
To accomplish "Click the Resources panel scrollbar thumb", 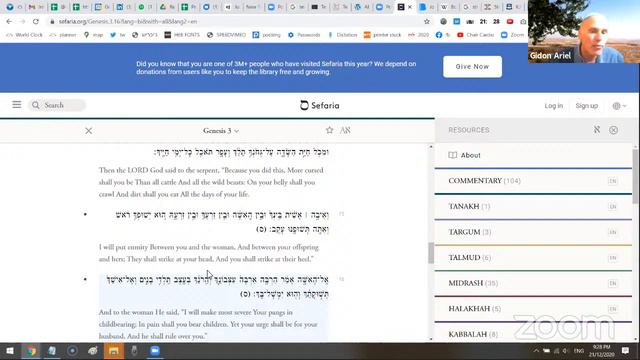I will (x=635, y=176).
